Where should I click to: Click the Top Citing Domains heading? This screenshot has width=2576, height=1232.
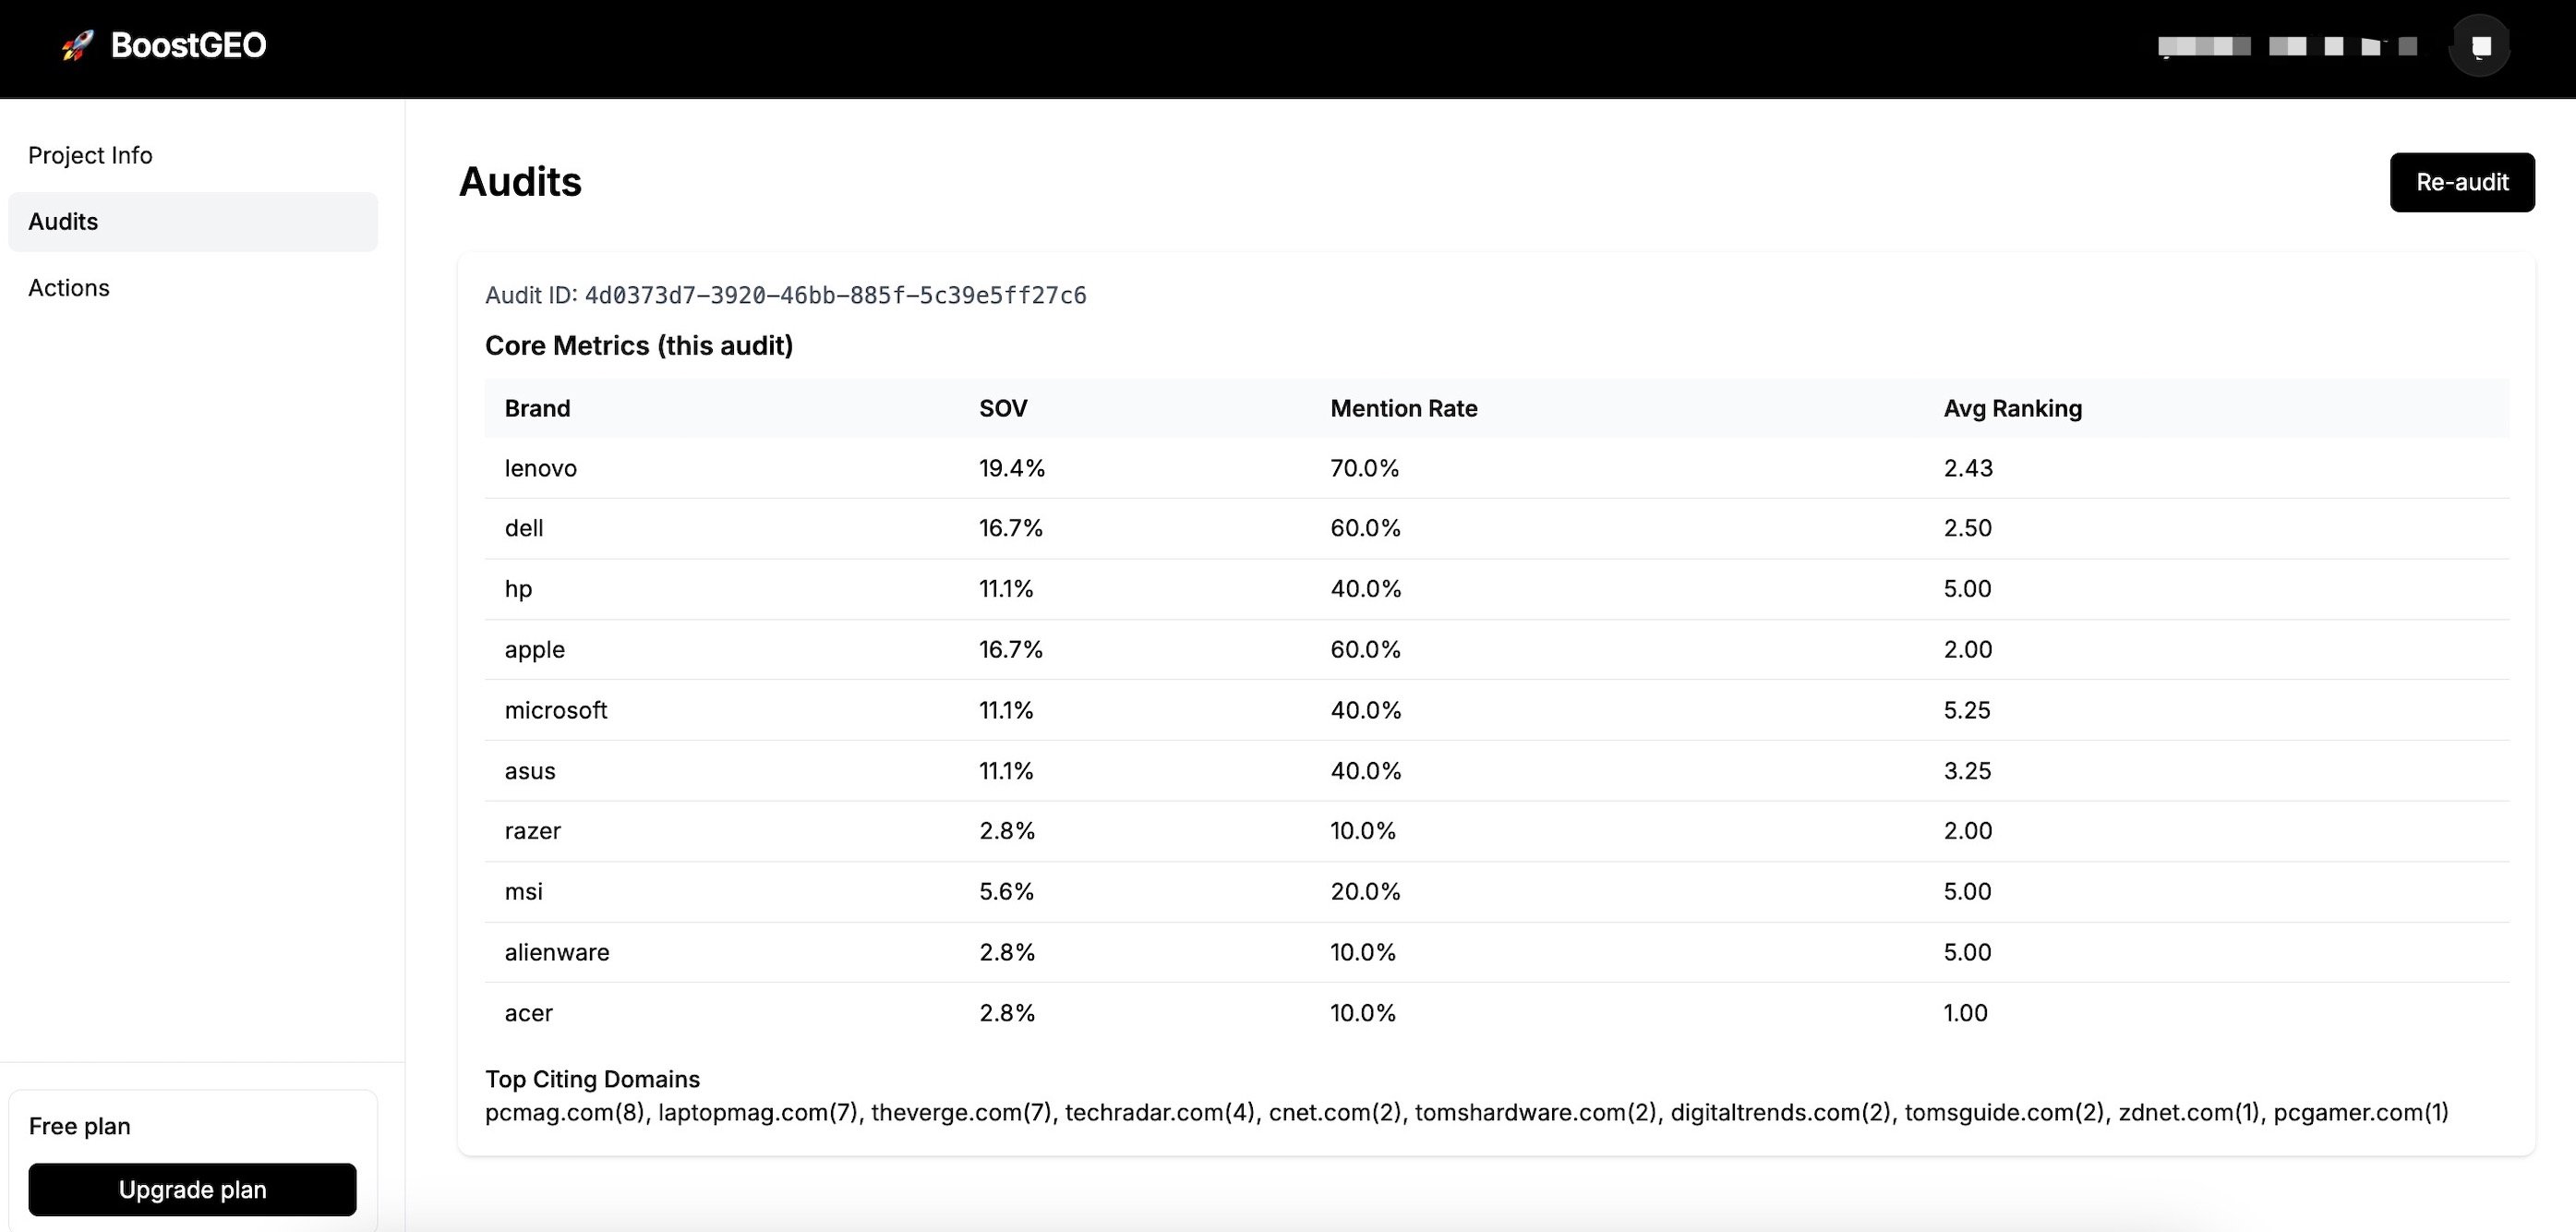[x=592, y=1079]
